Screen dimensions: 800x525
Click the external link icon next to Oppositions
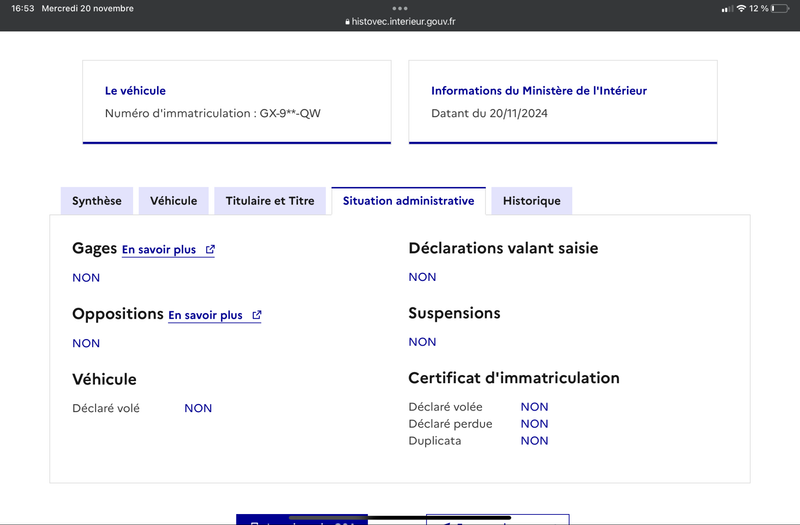257,315
